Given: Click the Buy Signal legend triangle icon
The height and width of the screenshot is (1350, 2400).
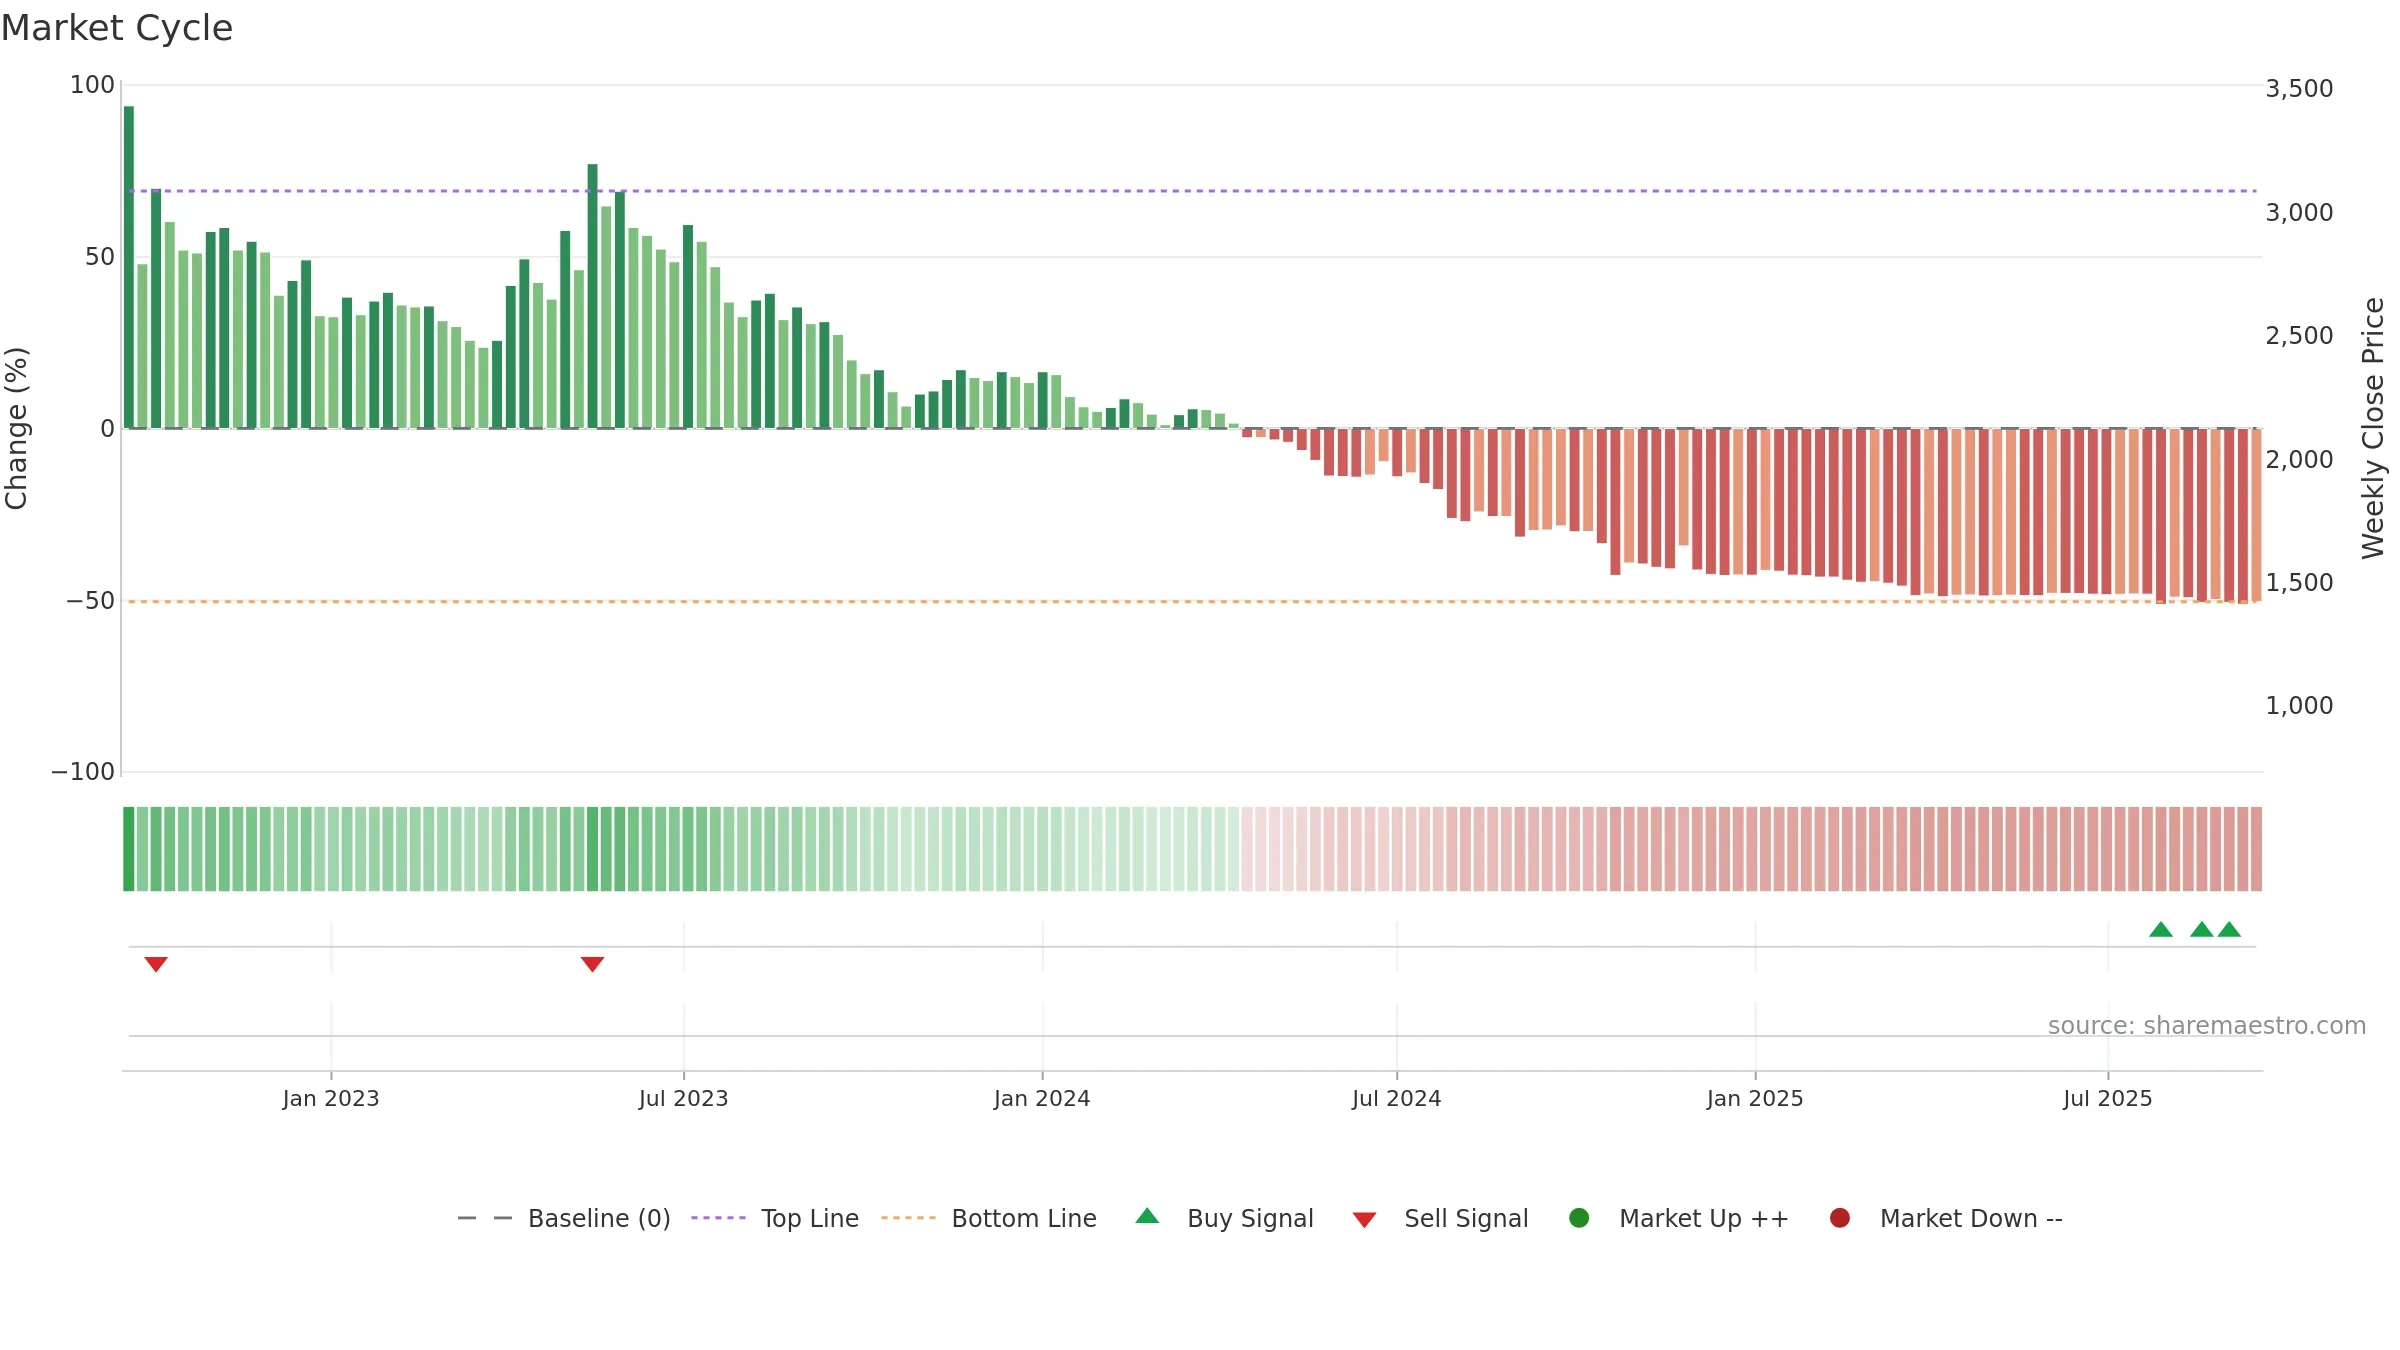Looking at the screenshot, I should [1147, 1216].
